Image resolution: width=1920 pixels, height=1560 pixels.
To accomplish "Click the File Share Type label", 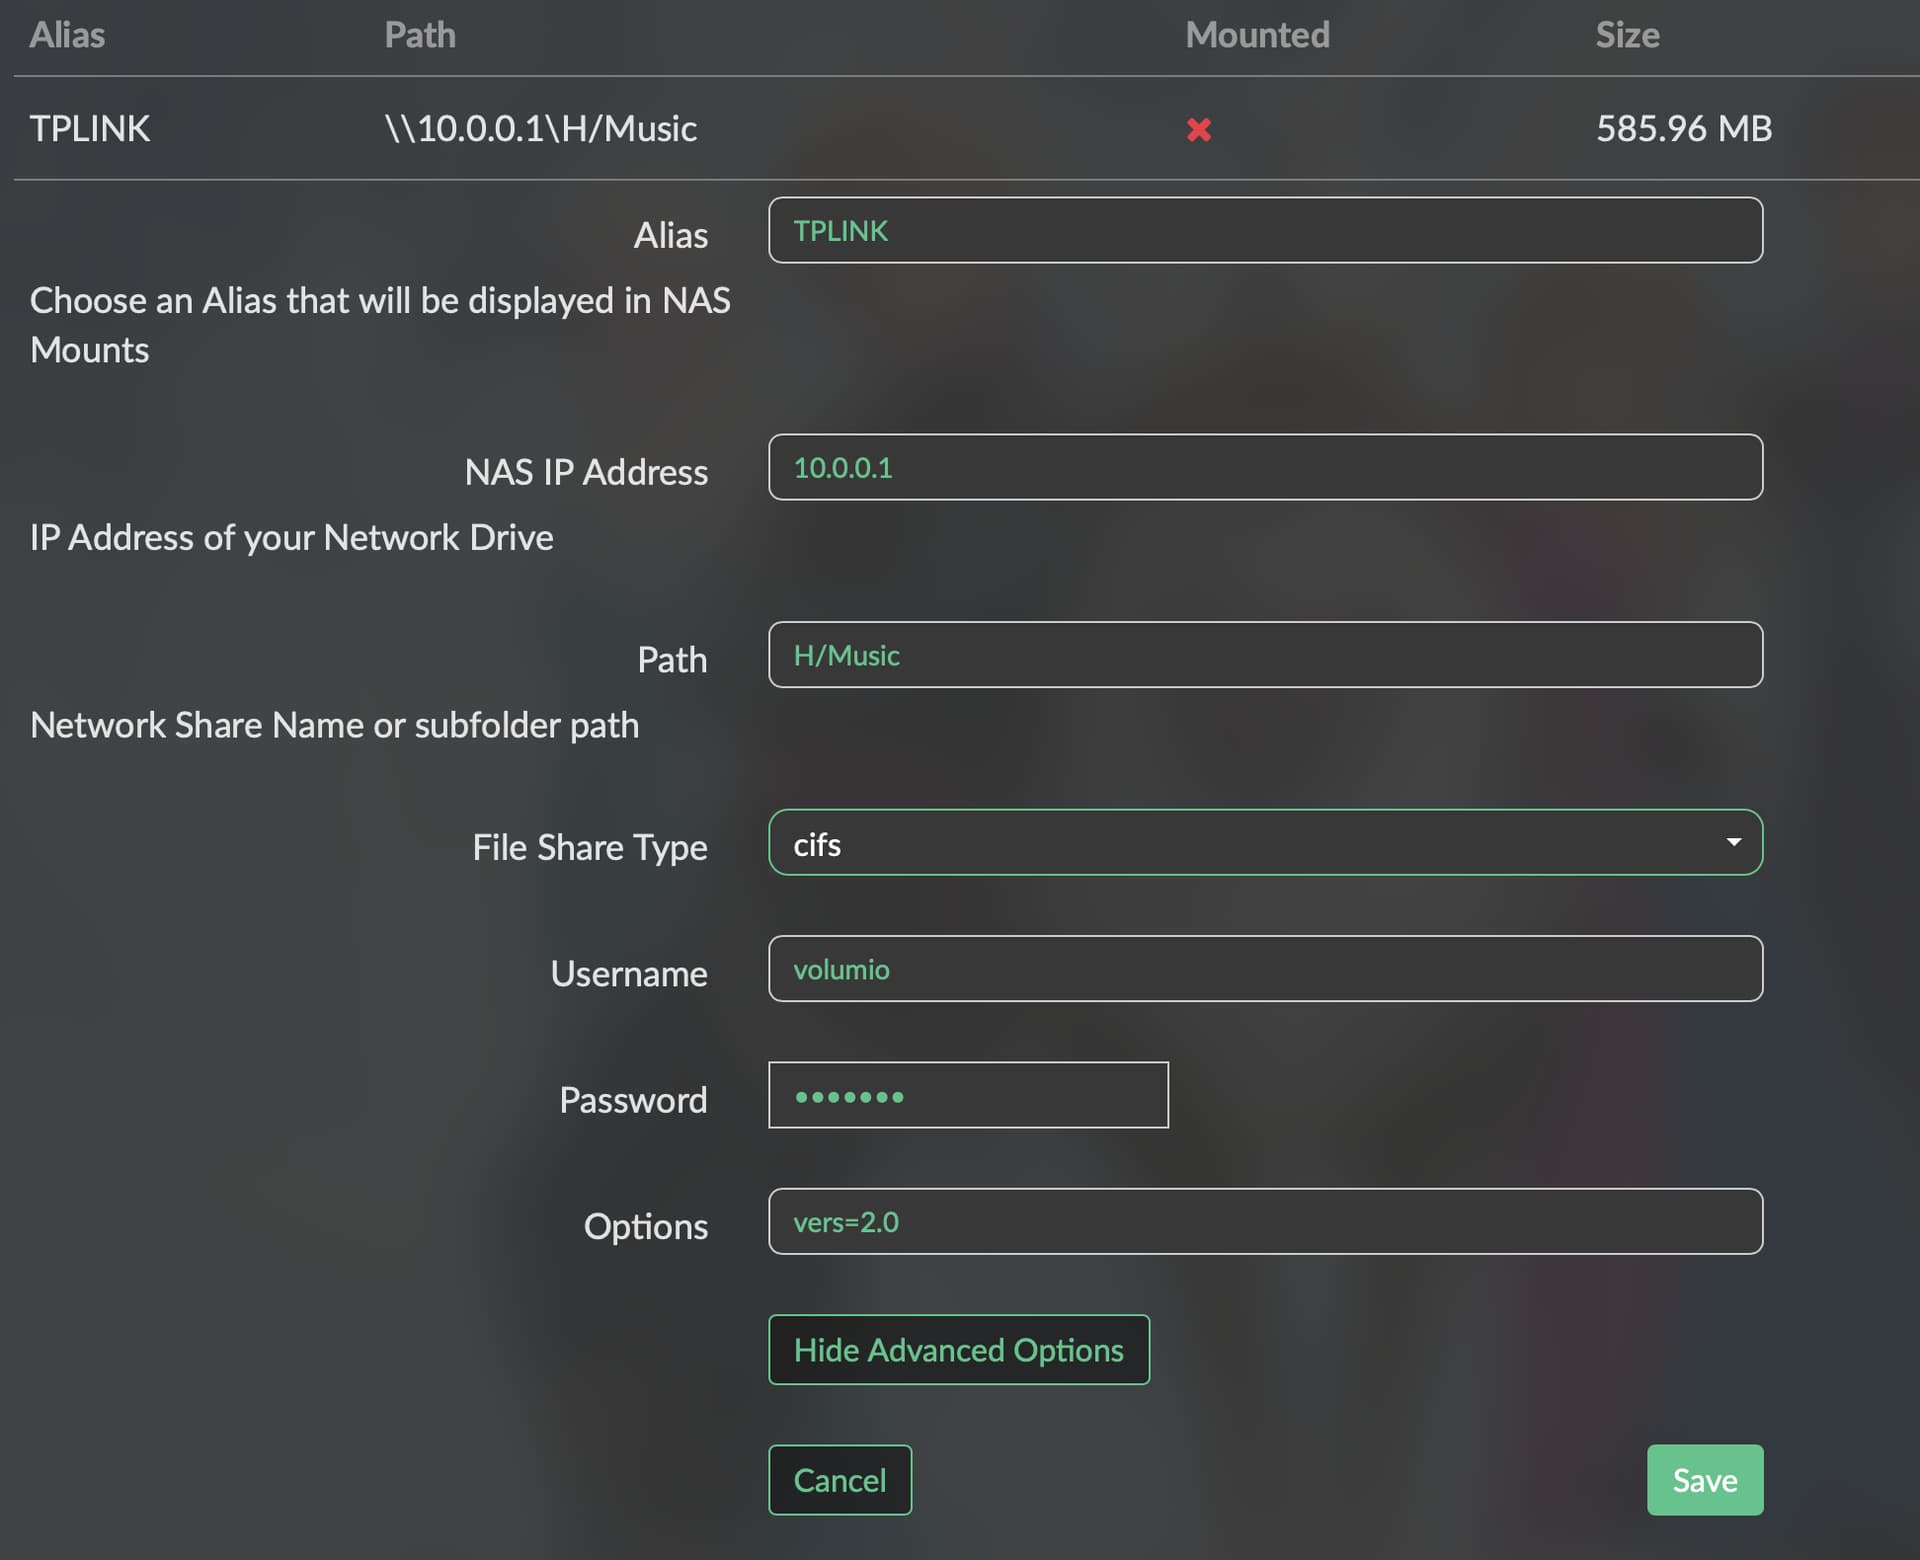I will click(589, 847).
